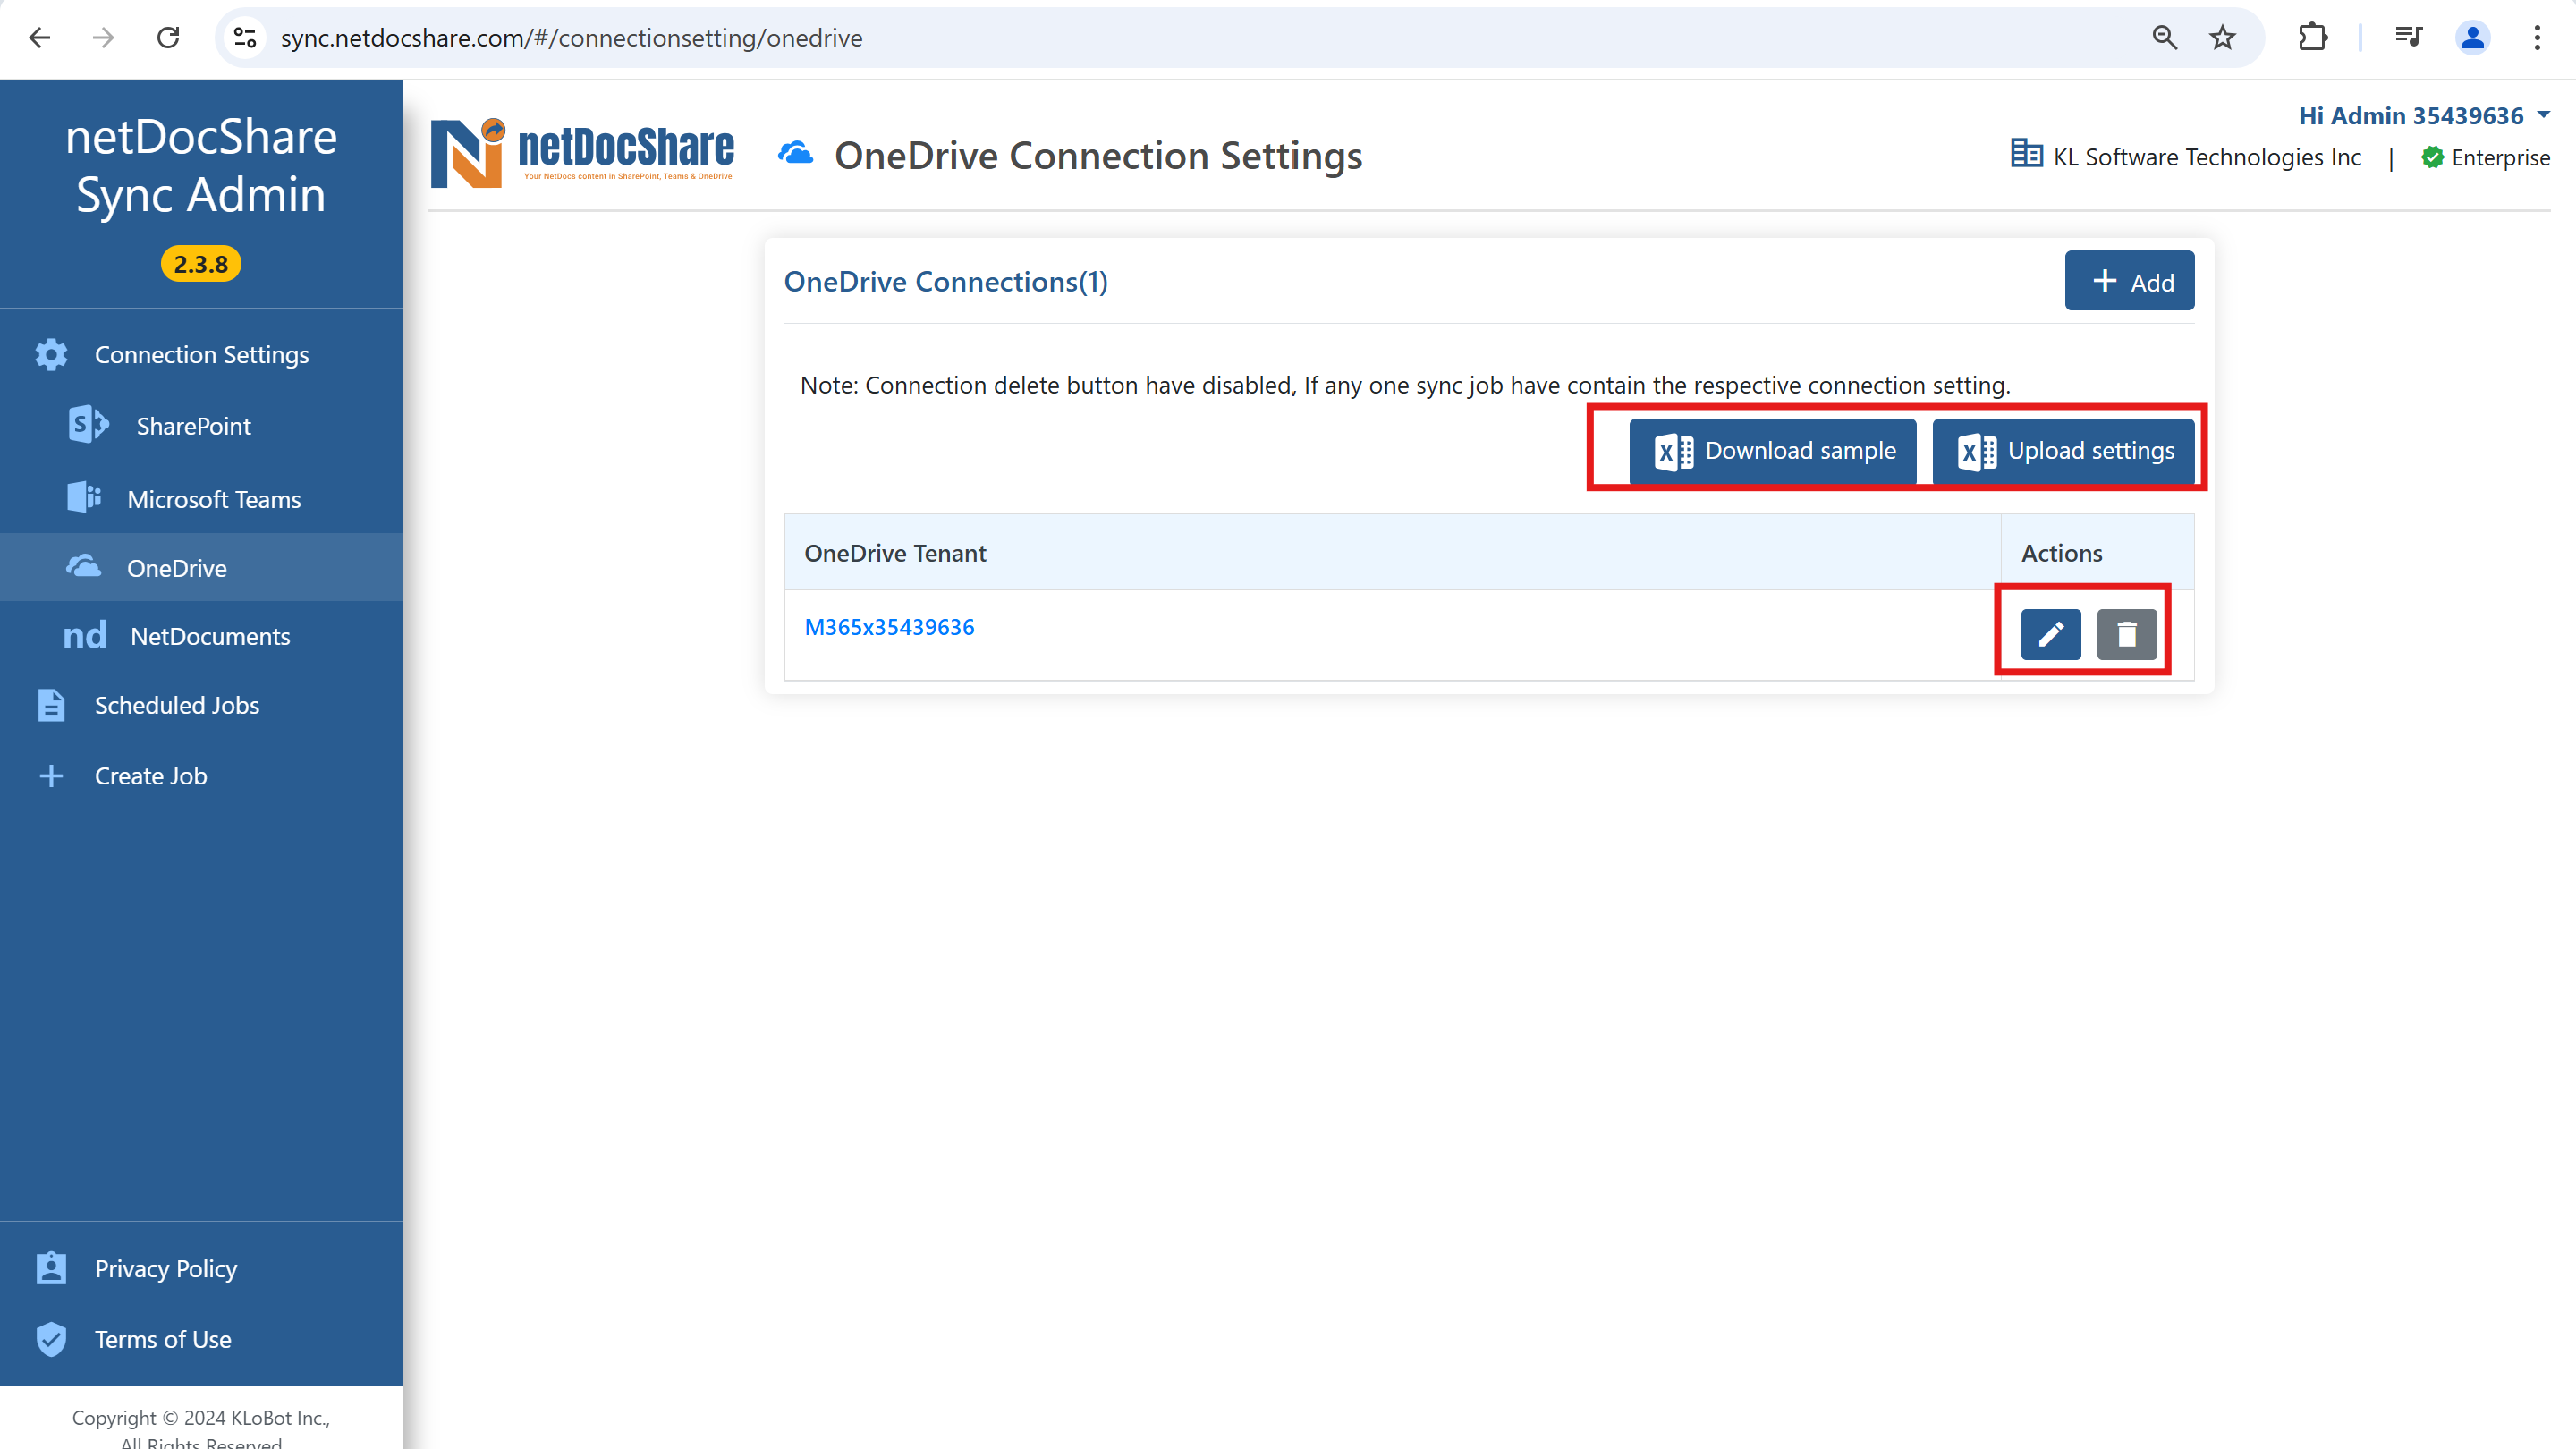Open Connection Settings from sidebar
The image size is (2576, 1449).
(201, 354)
